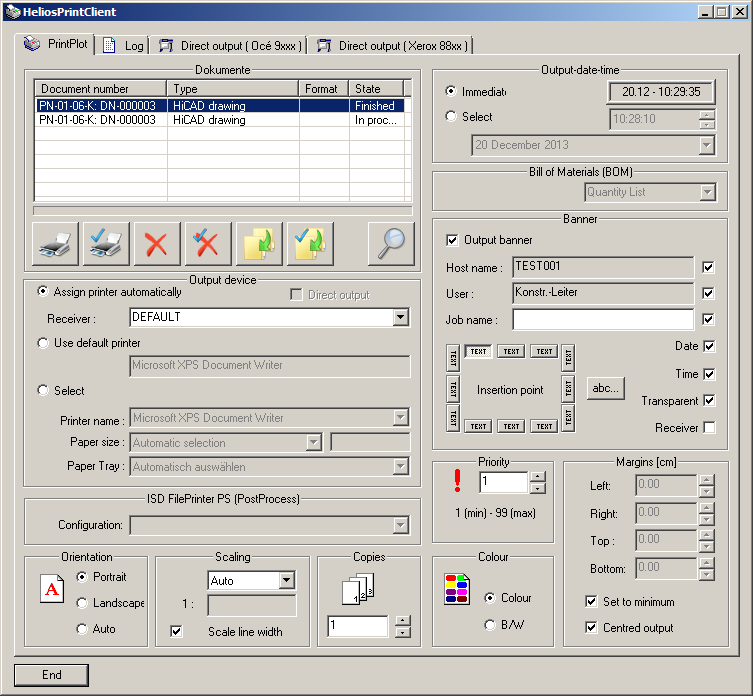Sort by Document number column header
753x696 pixels.
pos(101,89)
